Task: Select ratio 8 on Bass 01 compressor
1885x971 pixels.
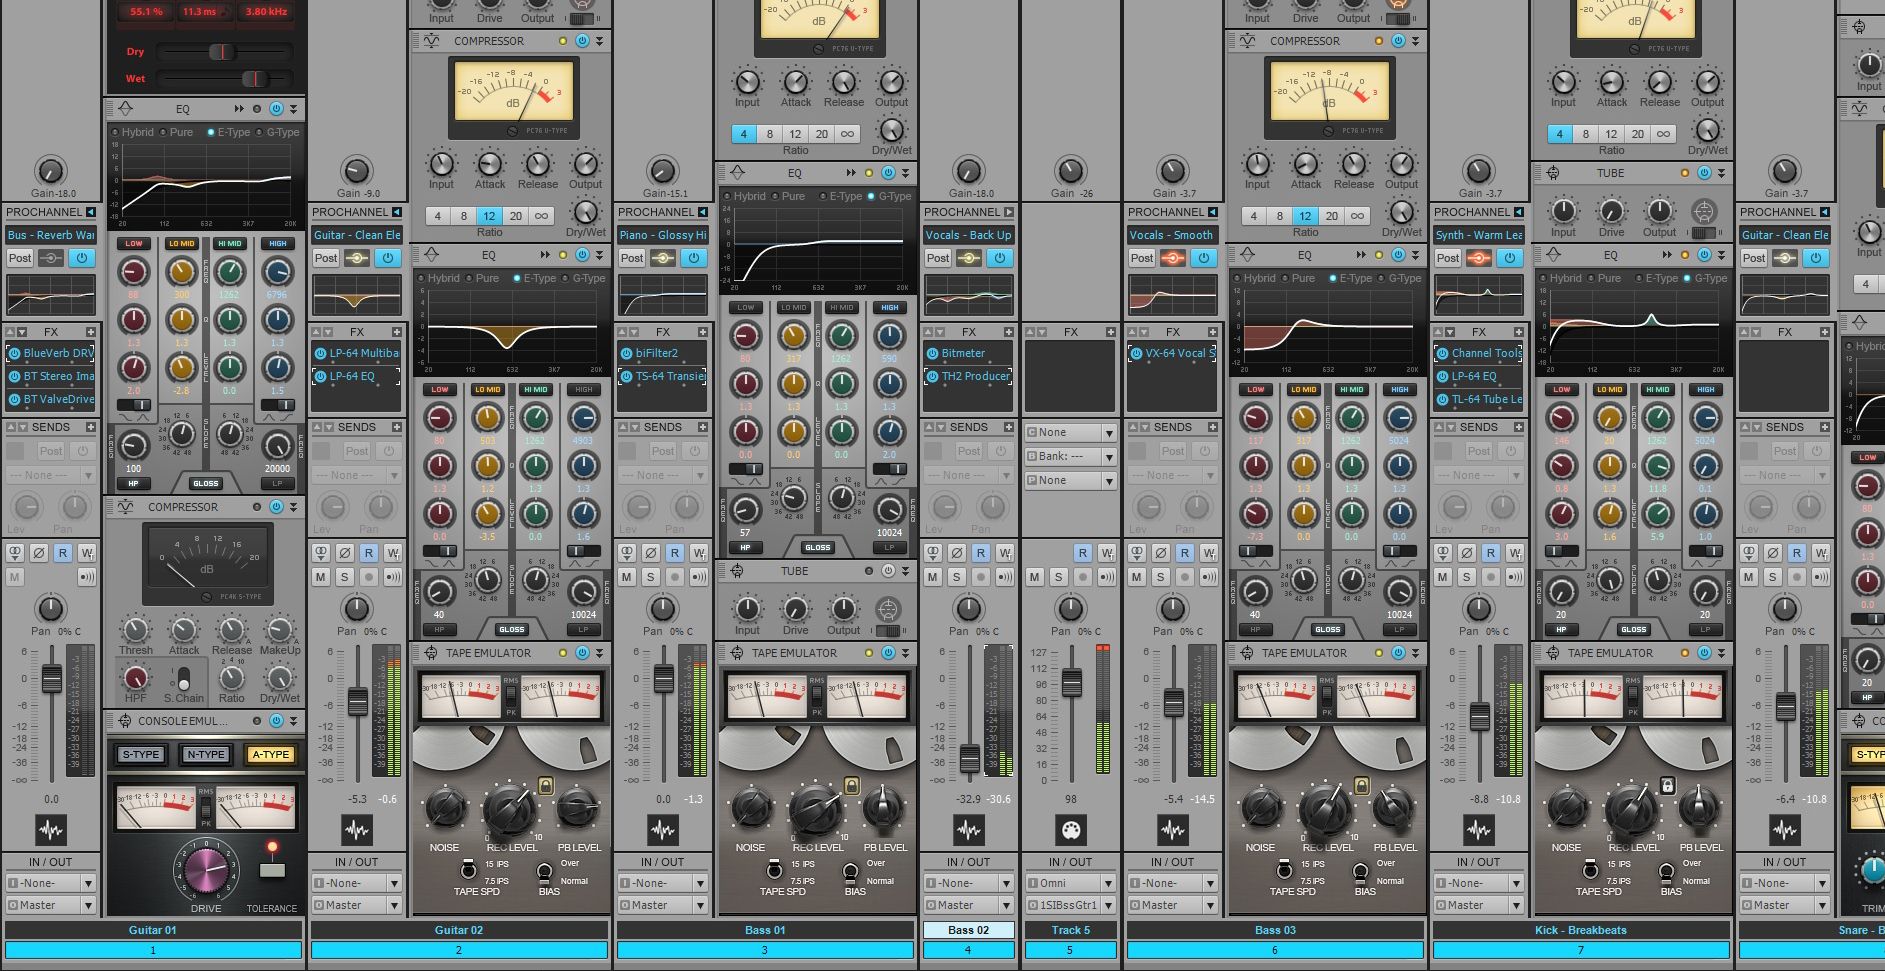Action: [770, 134]
